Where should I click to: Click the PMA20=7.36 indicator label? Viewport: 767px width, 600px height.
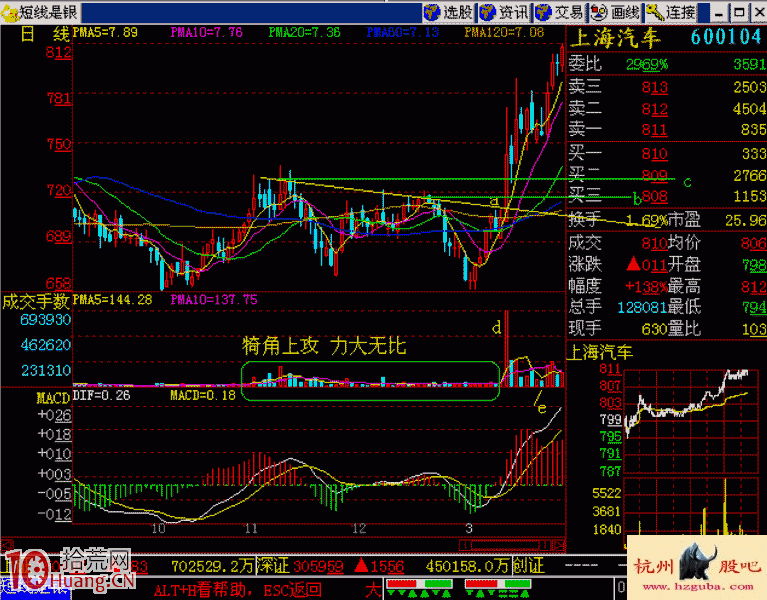click(x=304, y=32)
